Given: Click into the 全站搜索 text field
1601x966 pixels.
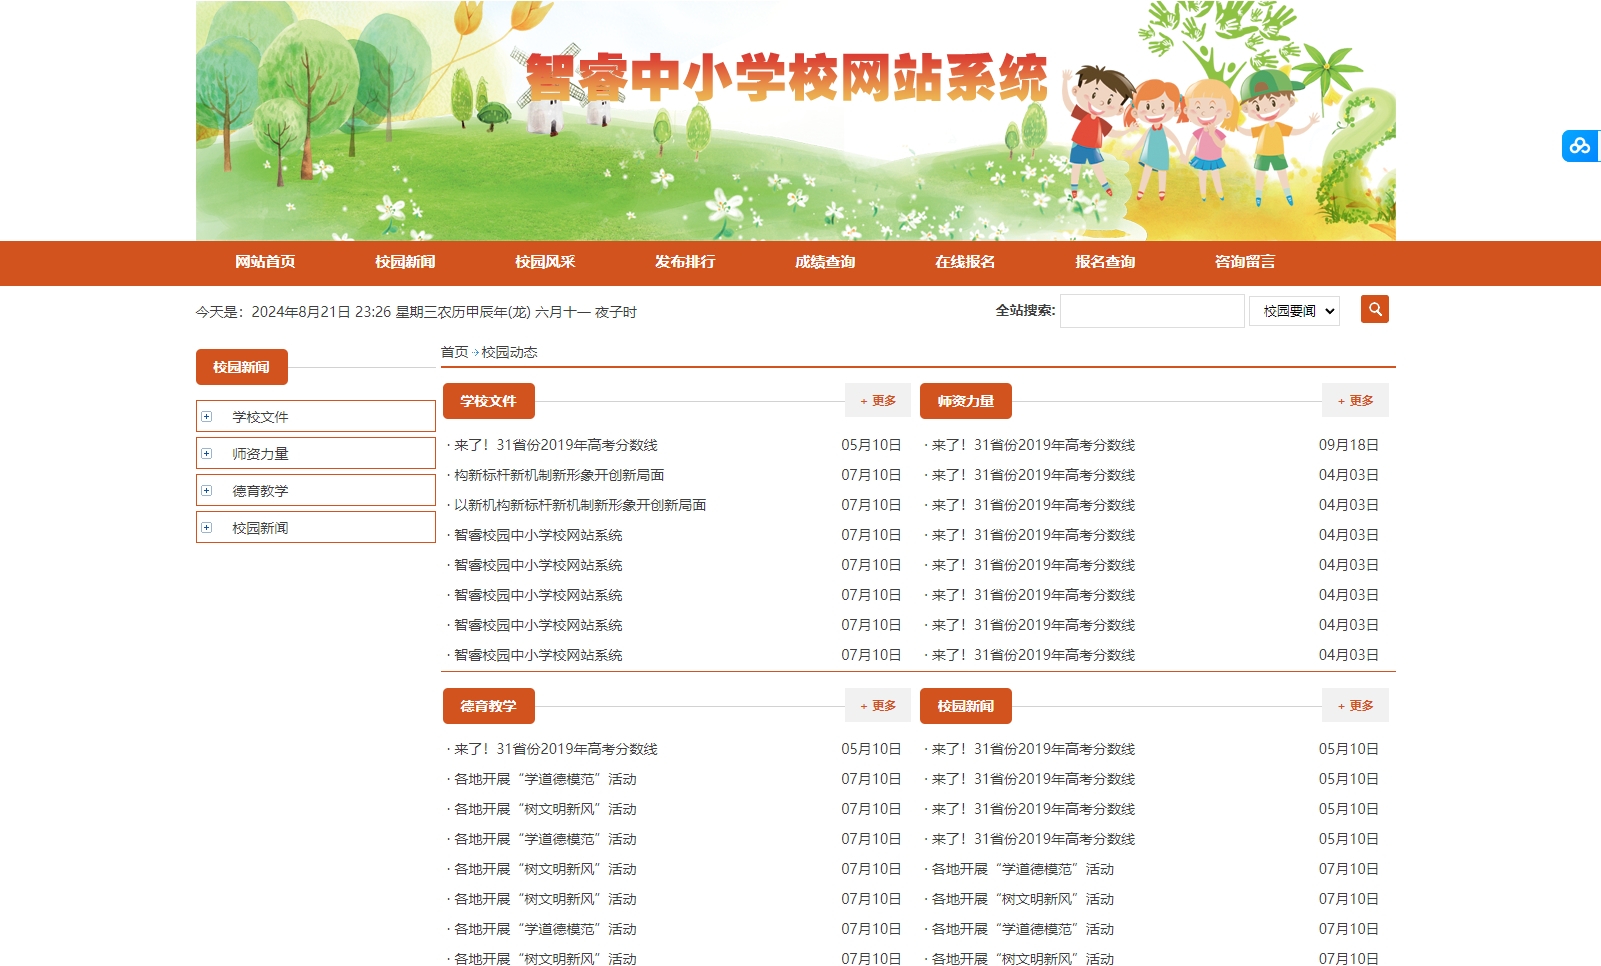Looking at the screenshot, I should [1152, 311].
